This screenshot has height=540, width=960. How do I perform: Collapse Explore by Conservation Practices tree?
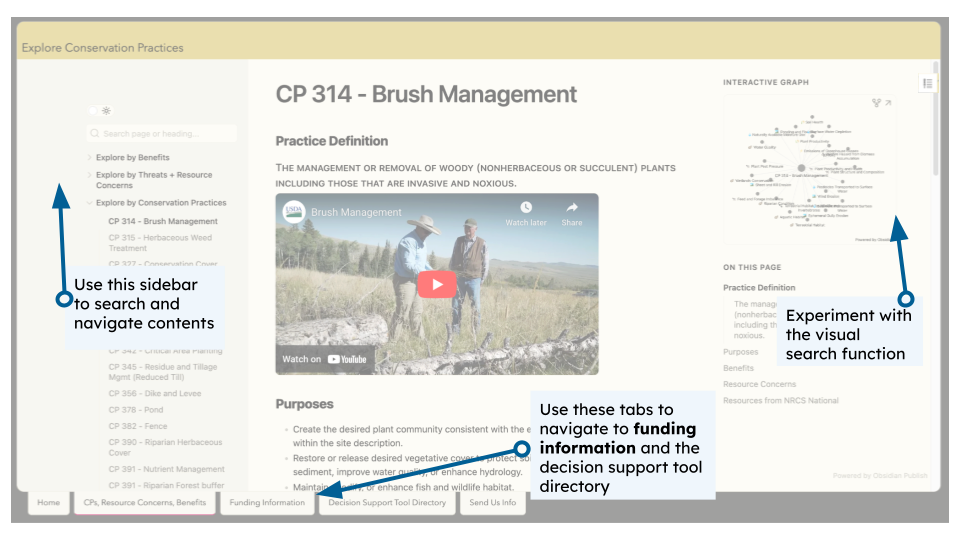(90, 203)
